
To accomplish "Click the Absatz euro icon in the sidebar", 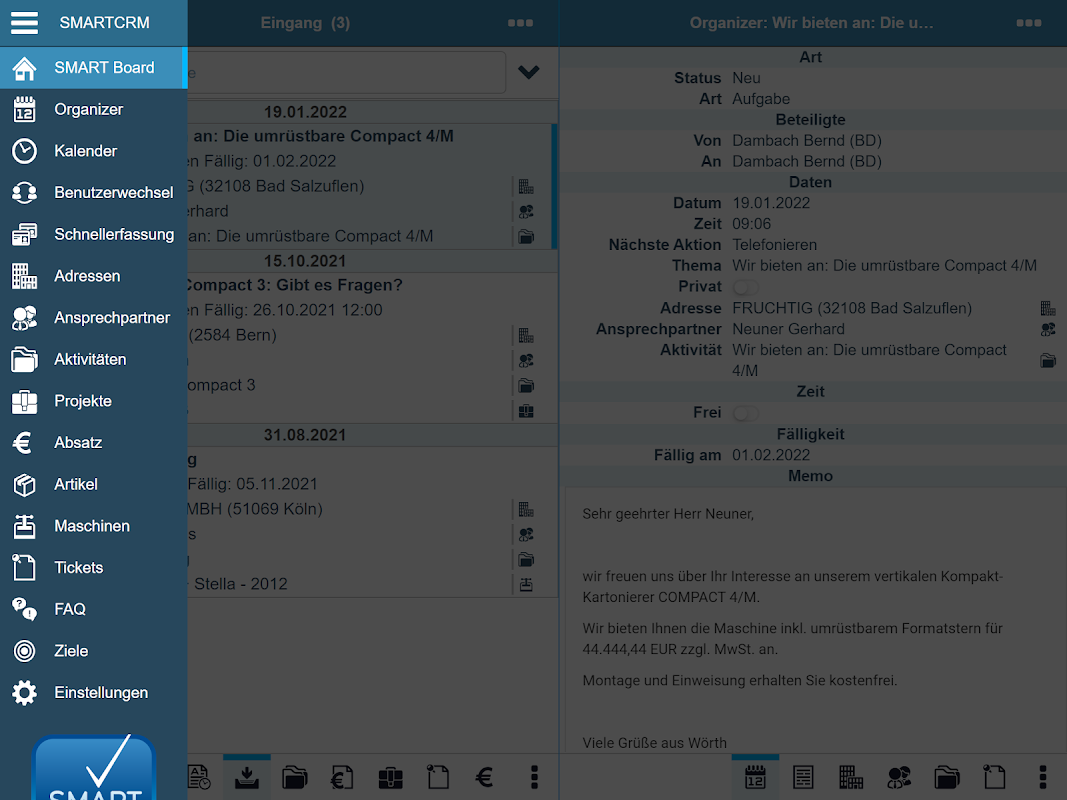I will pos(22,443).
